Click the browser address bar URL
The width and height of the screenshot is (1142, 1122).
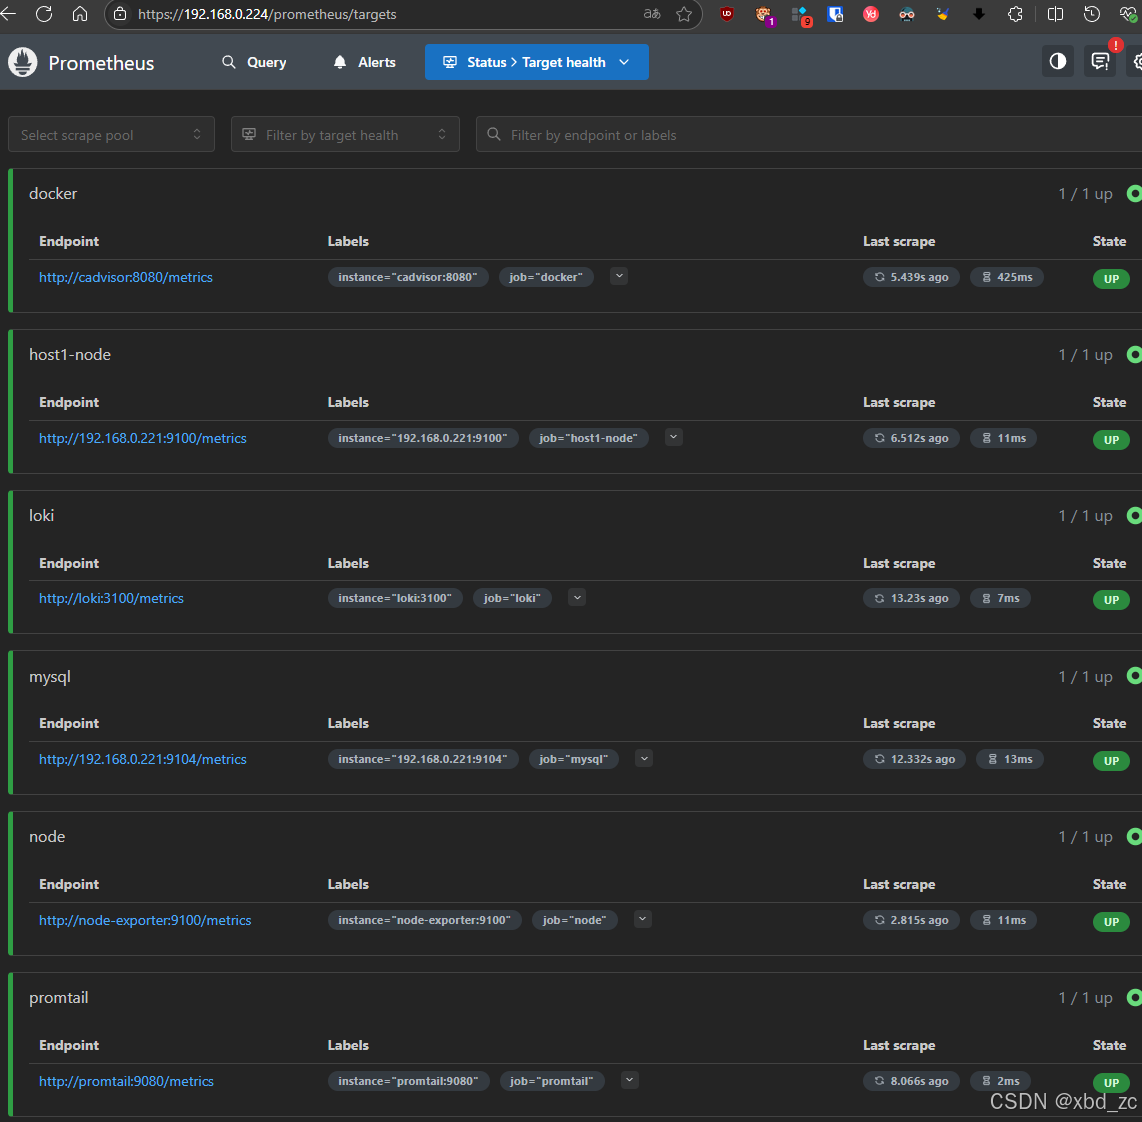267,15
